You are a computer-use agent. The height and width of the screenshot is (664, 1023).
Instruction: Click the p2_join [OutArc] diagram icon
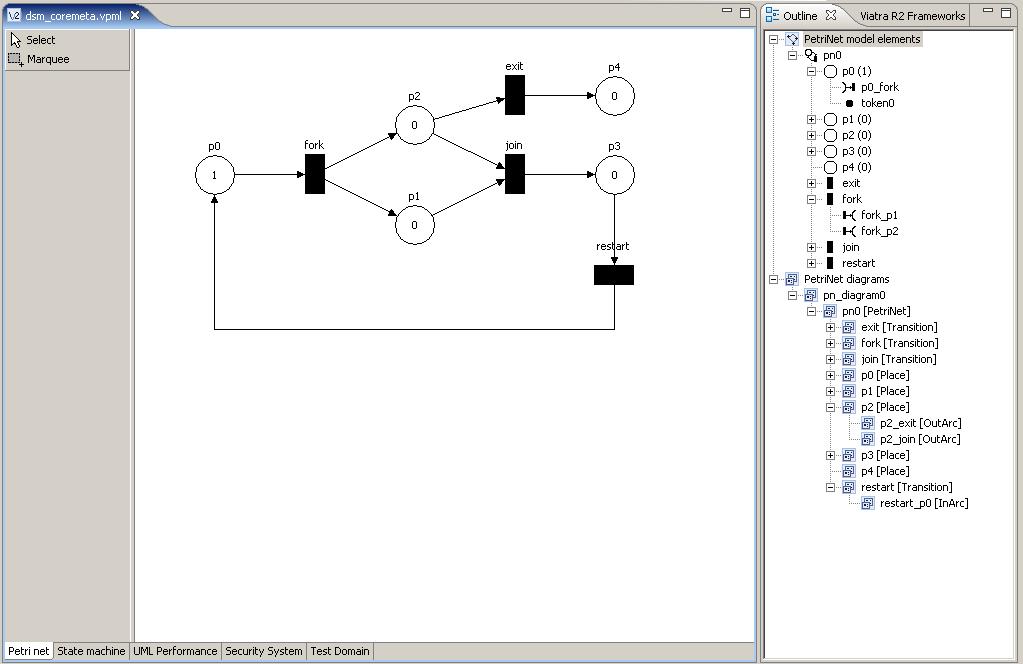[x=868, y=440]
